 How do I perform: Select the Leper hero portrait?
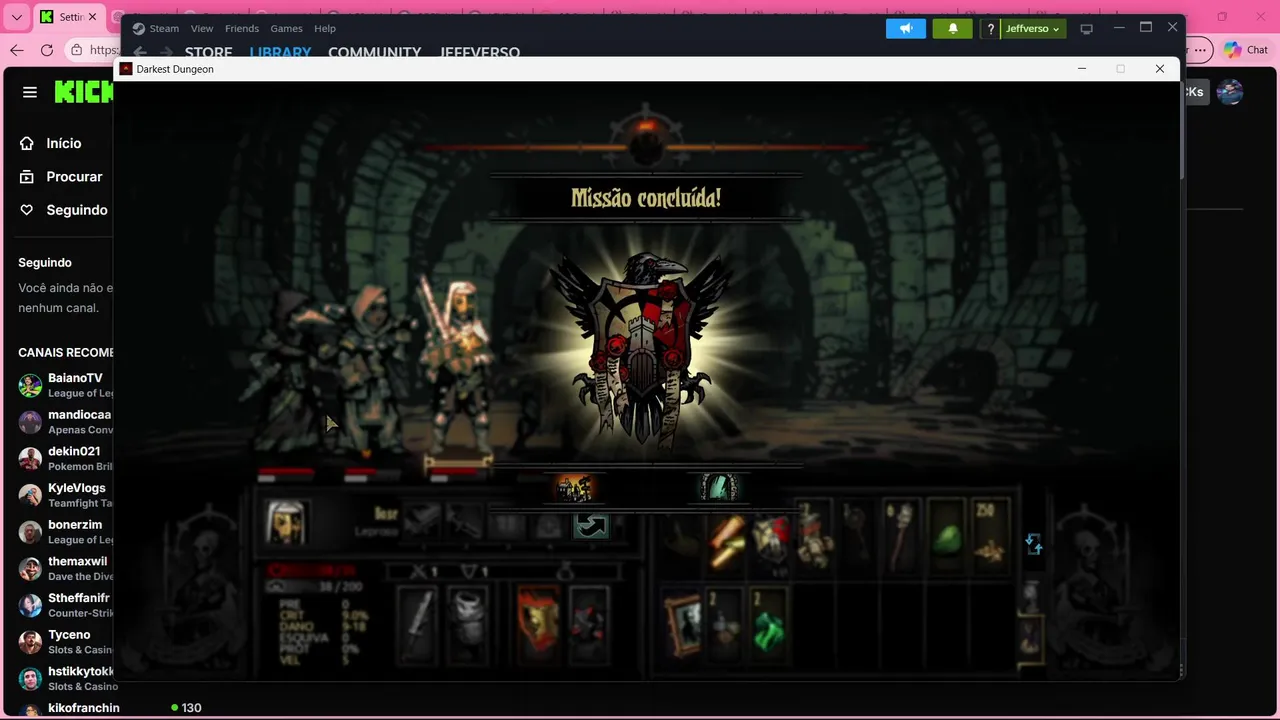[x=286, y=522]
